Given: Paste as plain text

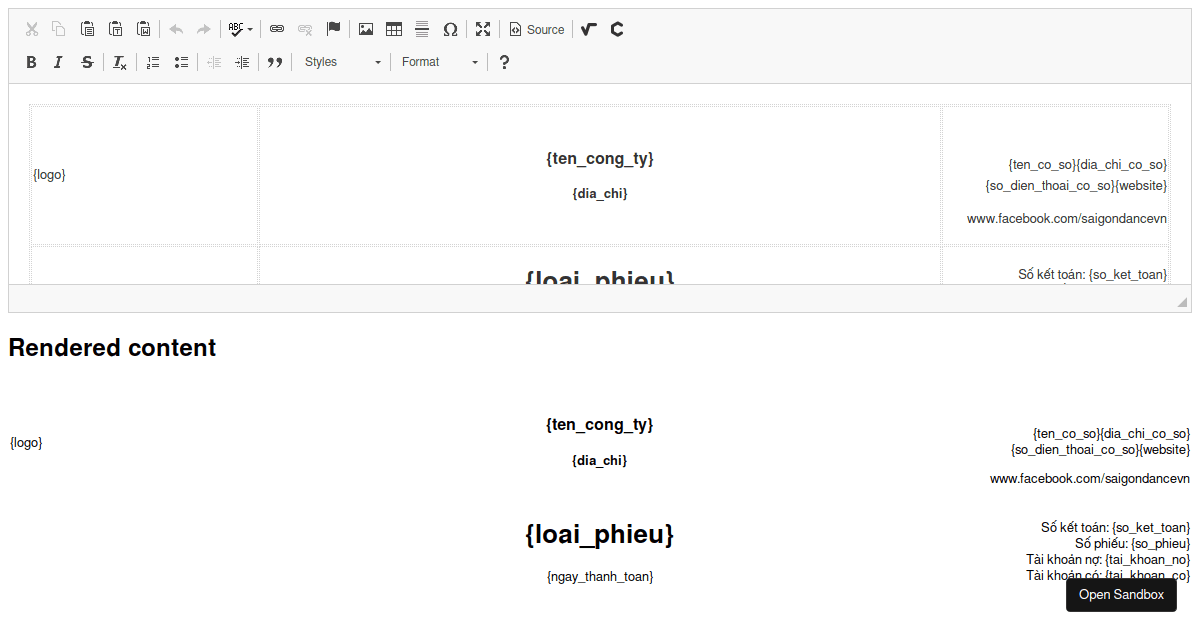Looking at the screenshot, I should coord(116,29).
